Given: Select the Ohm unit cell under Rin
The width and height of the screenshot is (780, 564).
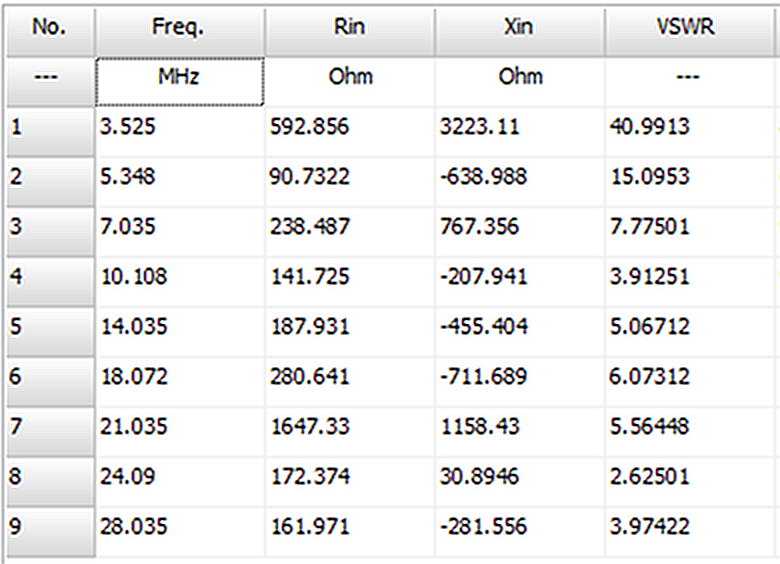Looking at the screenshot, I should pos(350,82).
